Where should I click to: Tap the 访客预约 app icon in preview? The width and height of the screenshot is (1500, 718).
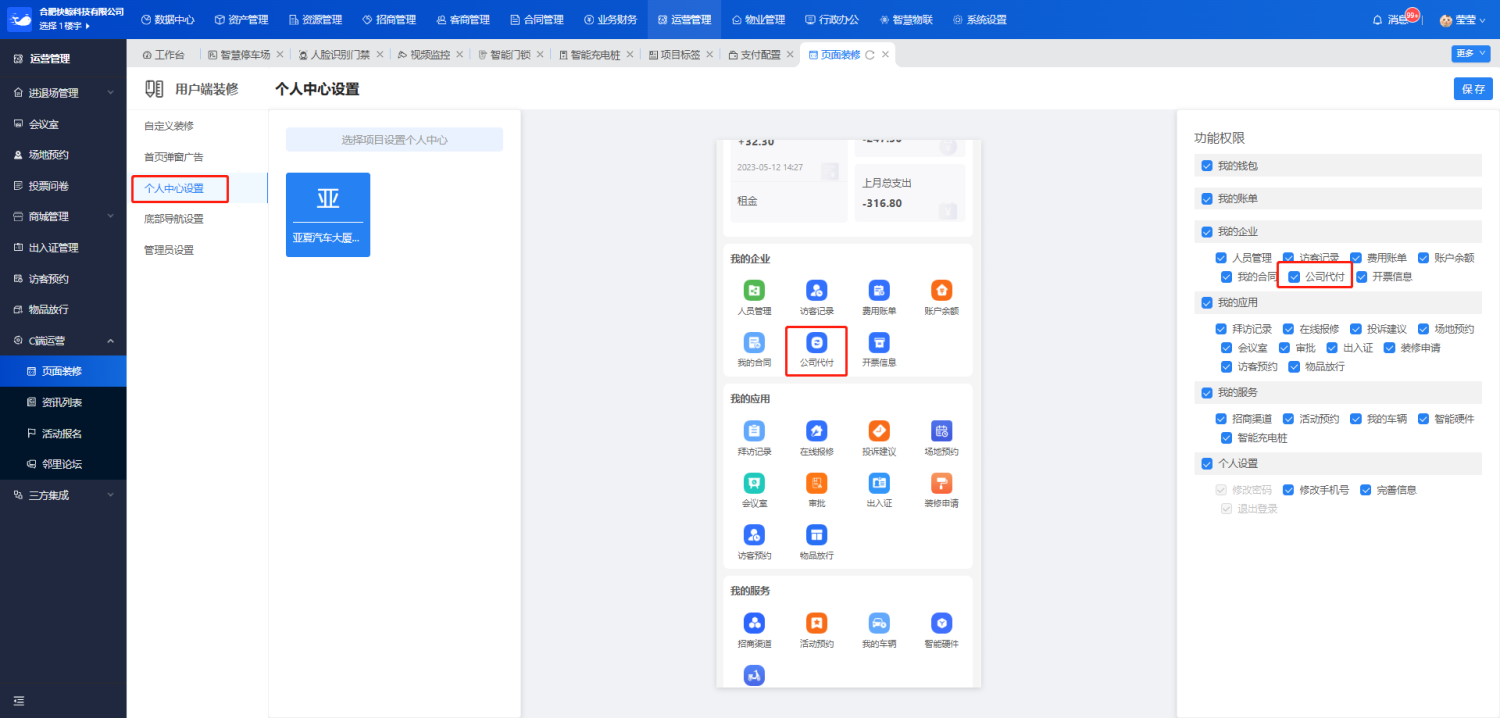click(x=754, y=535)
